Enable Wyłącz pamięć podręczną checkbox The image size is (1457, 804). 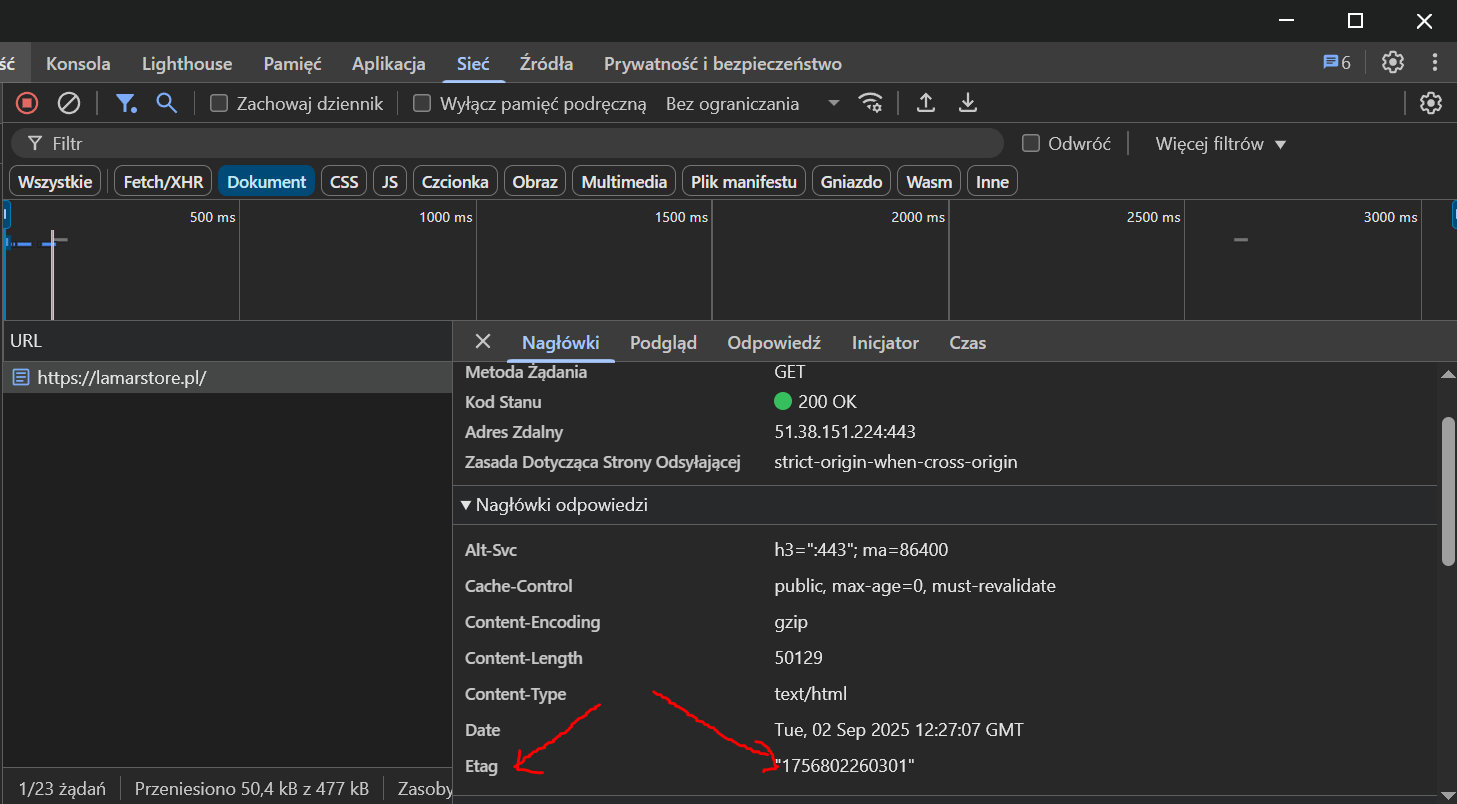(x=422, y=103)
